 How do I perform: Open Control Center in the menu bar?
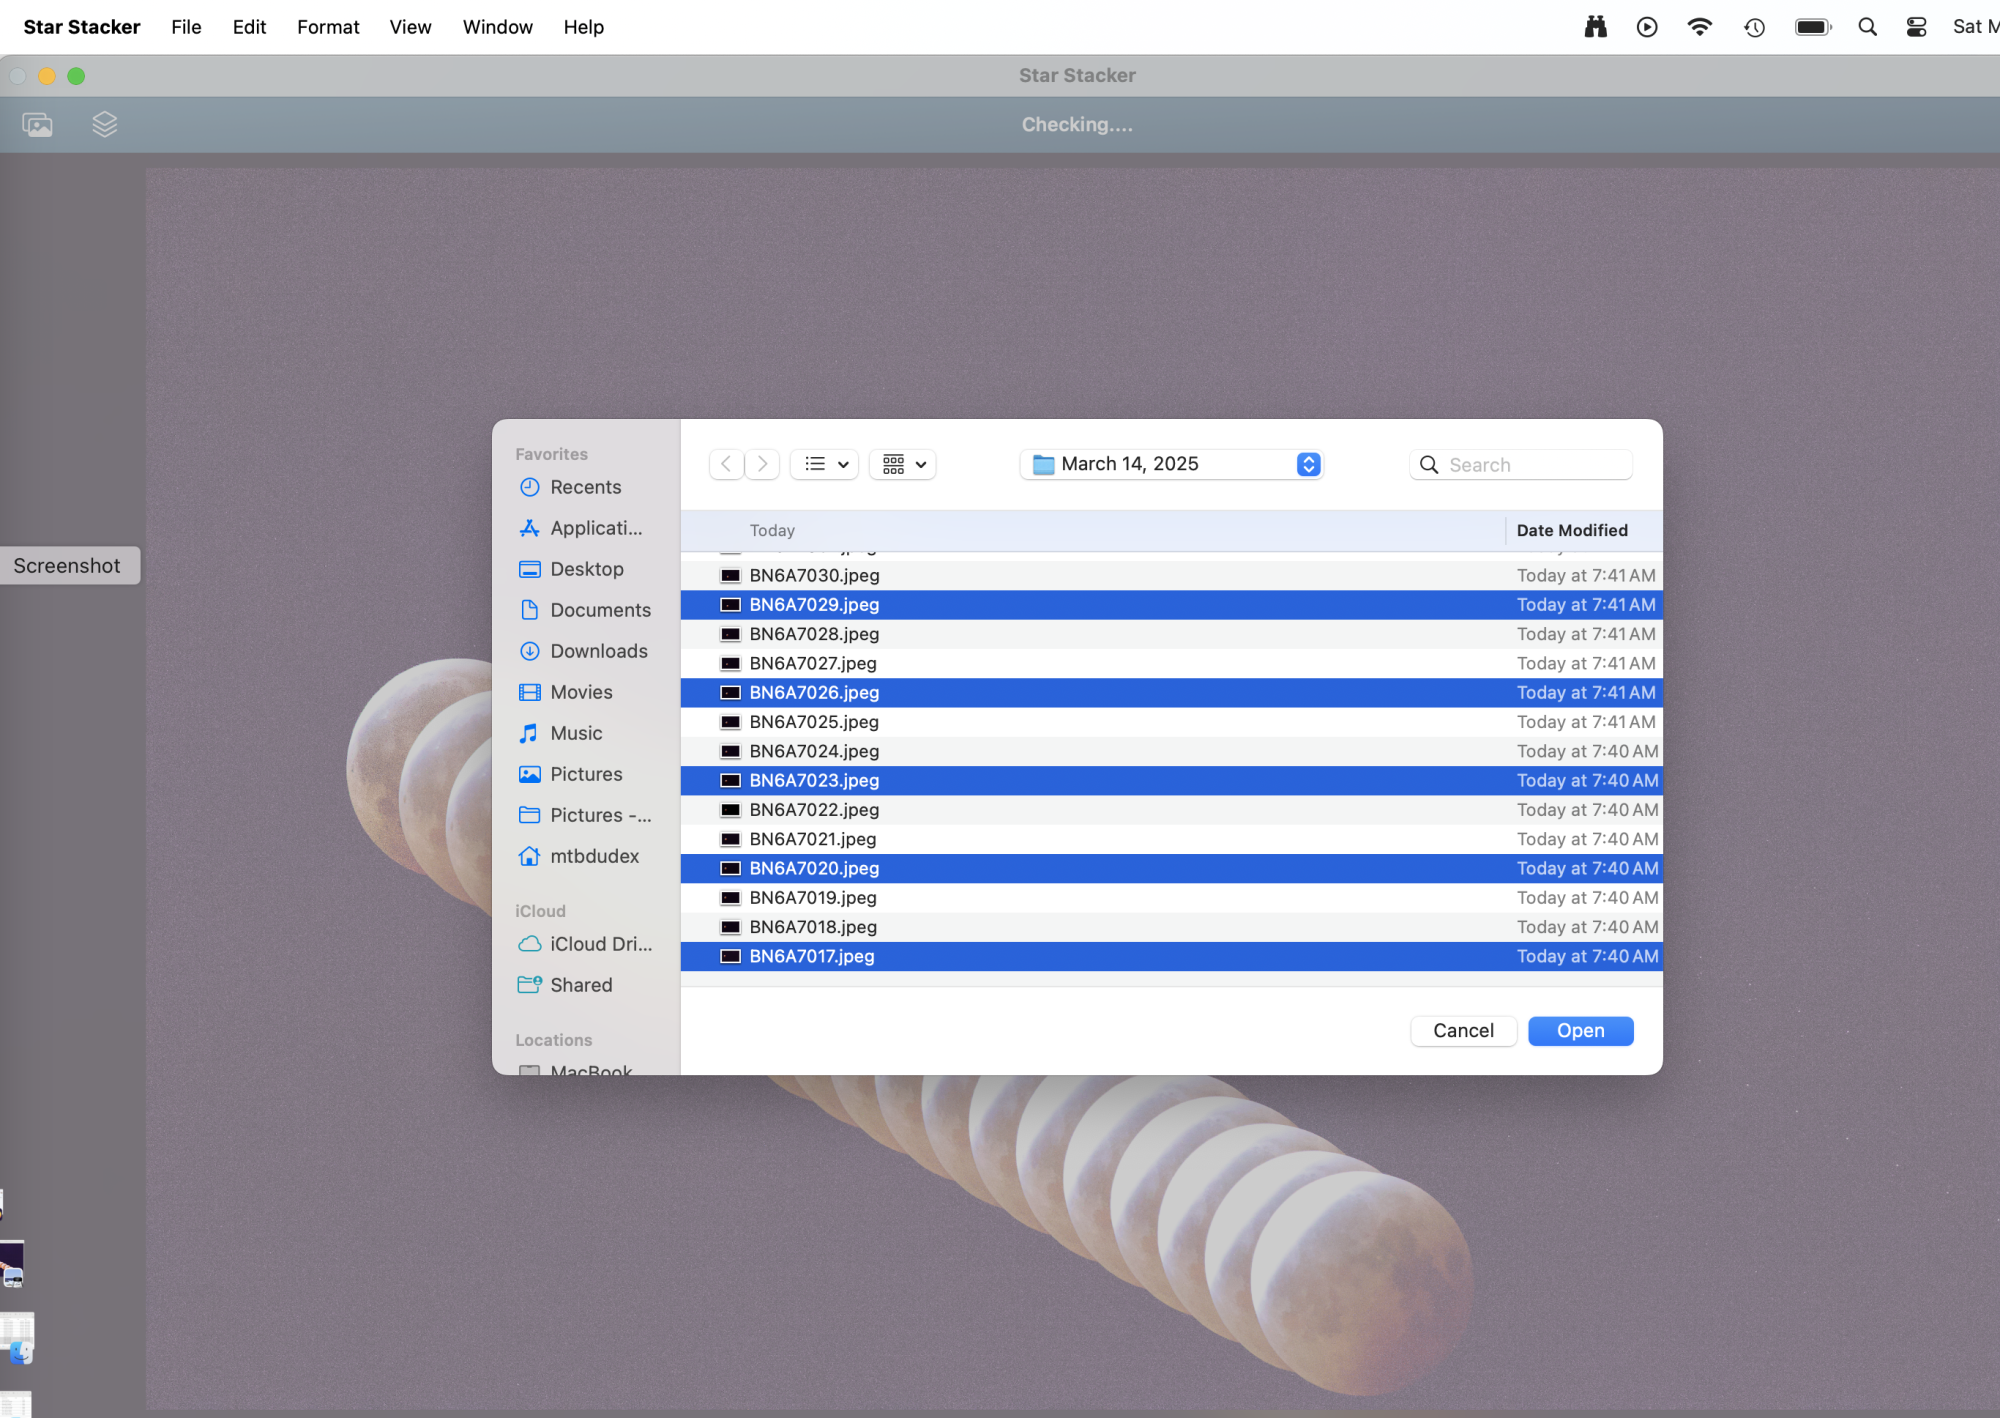pos(1916,27)
